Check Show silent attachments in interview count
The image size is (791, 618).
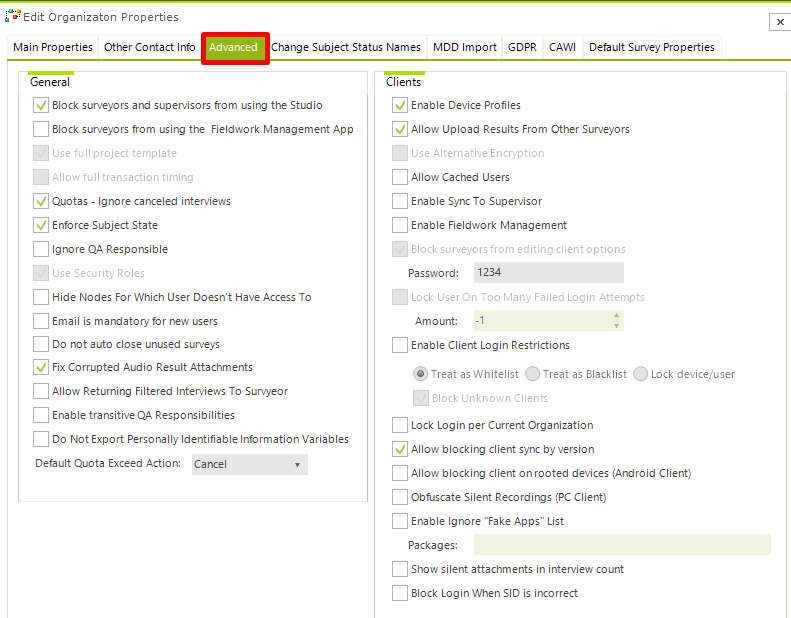click(400, 569)
